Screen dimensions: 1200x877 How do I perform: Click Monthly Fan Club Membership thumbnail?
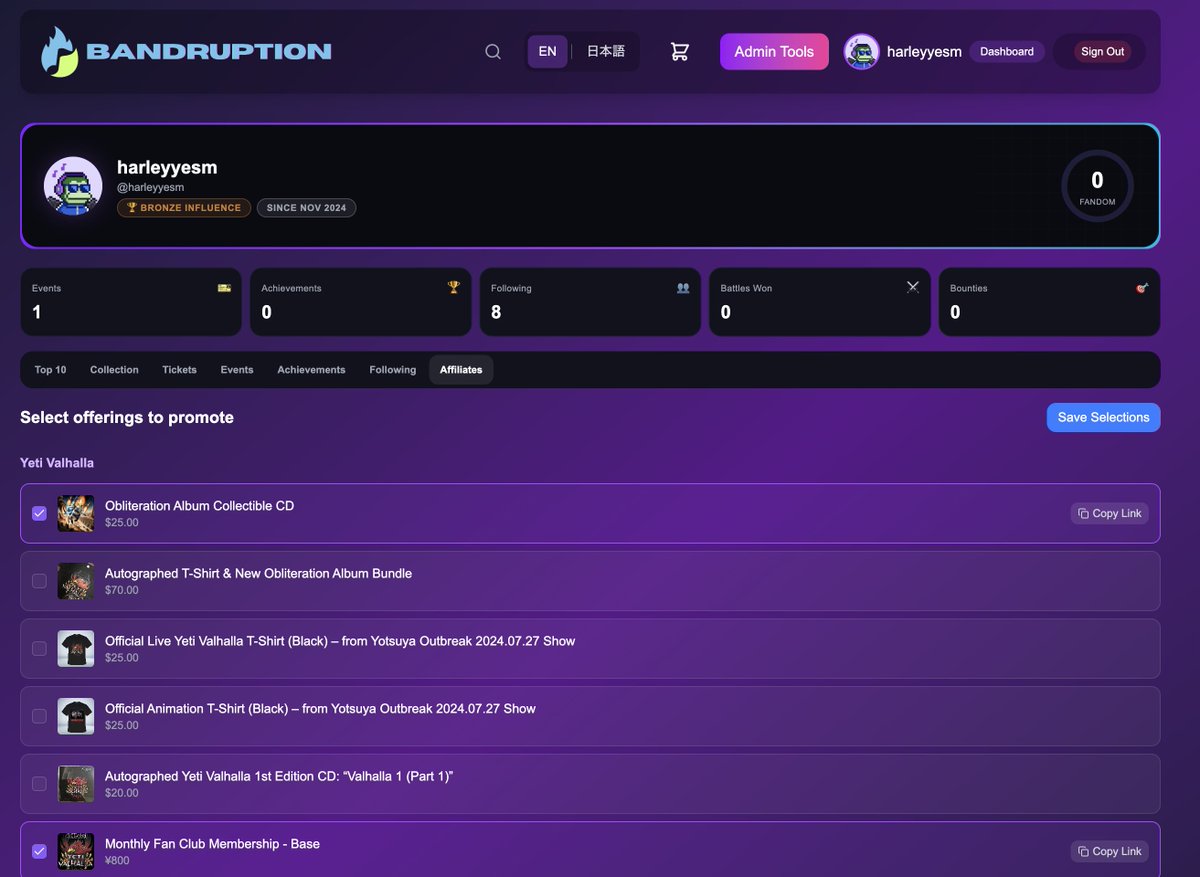pos(76,851)
